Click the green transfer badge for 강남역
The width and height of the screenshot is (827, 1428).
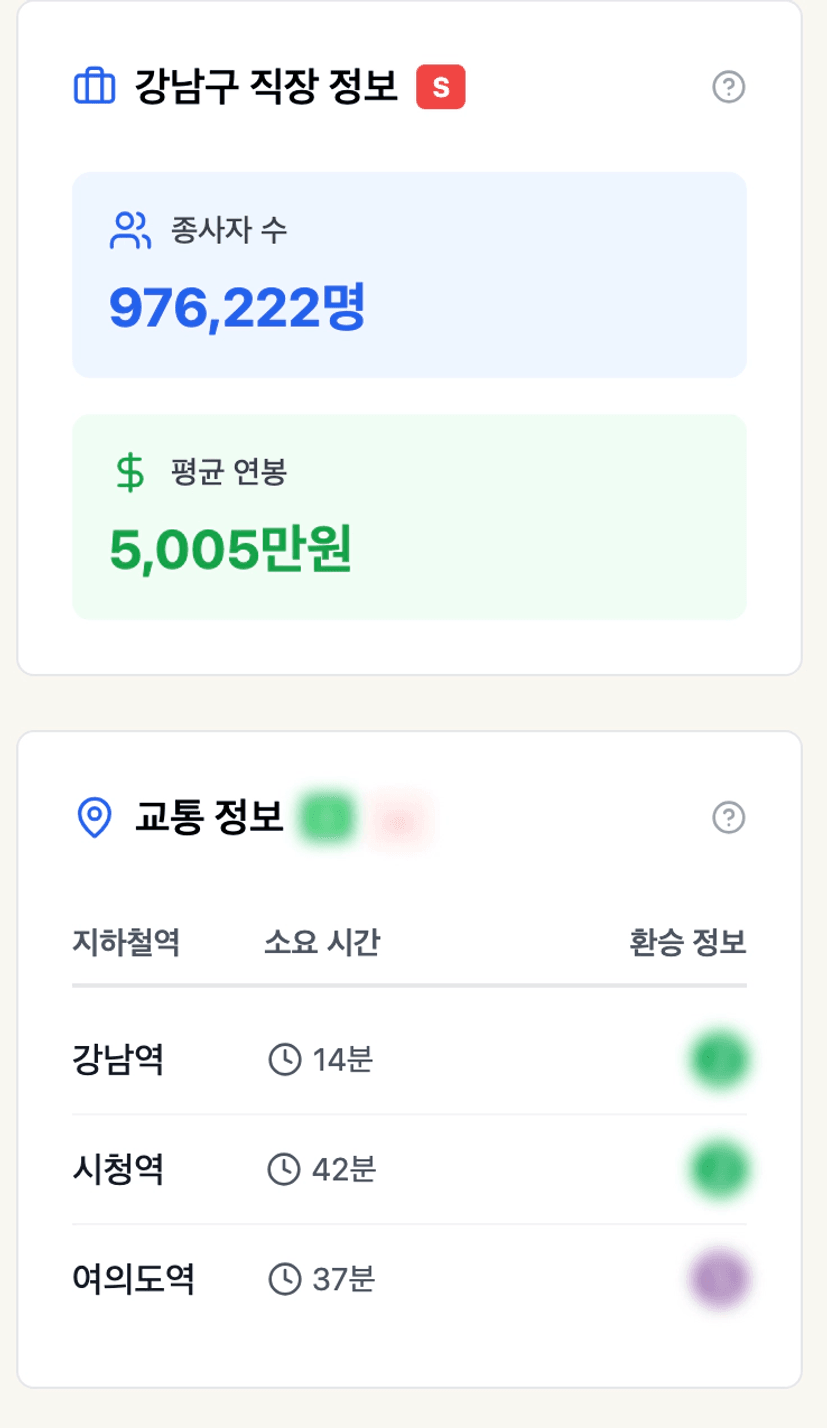(719, 1059)
